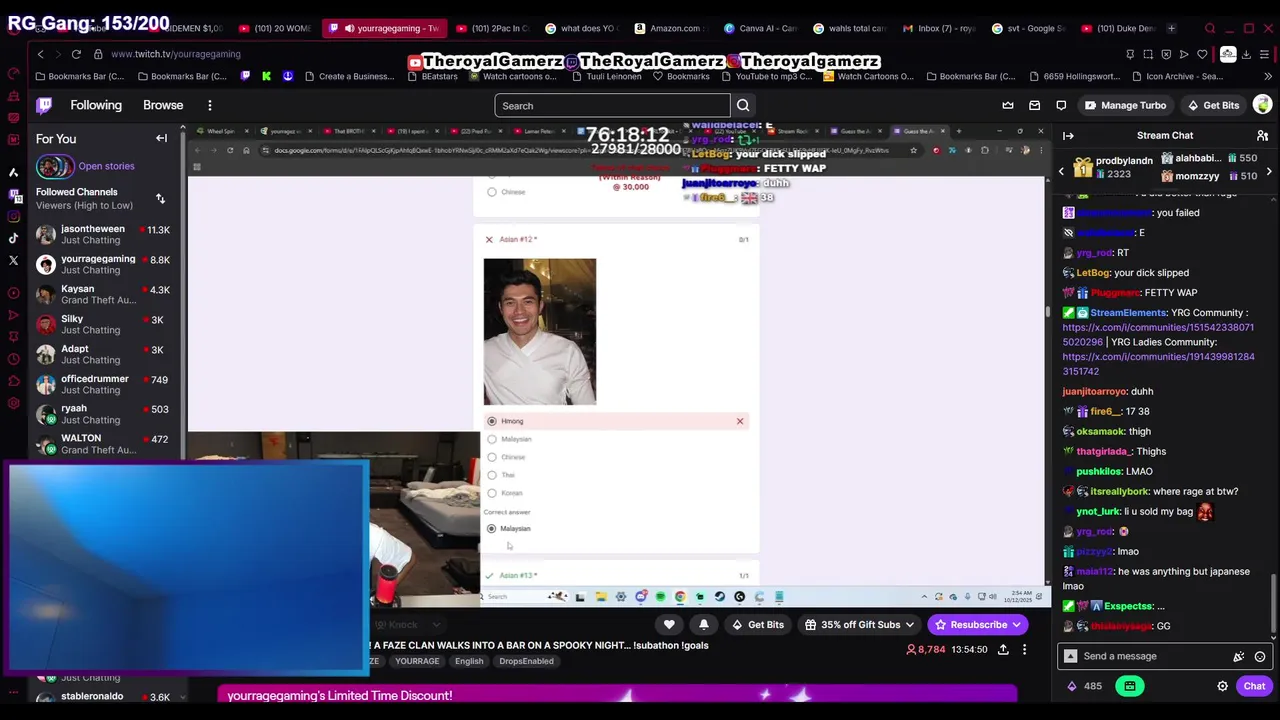Open stream options three-dot menu
1280x720 pixels.
coord(1024,649)
